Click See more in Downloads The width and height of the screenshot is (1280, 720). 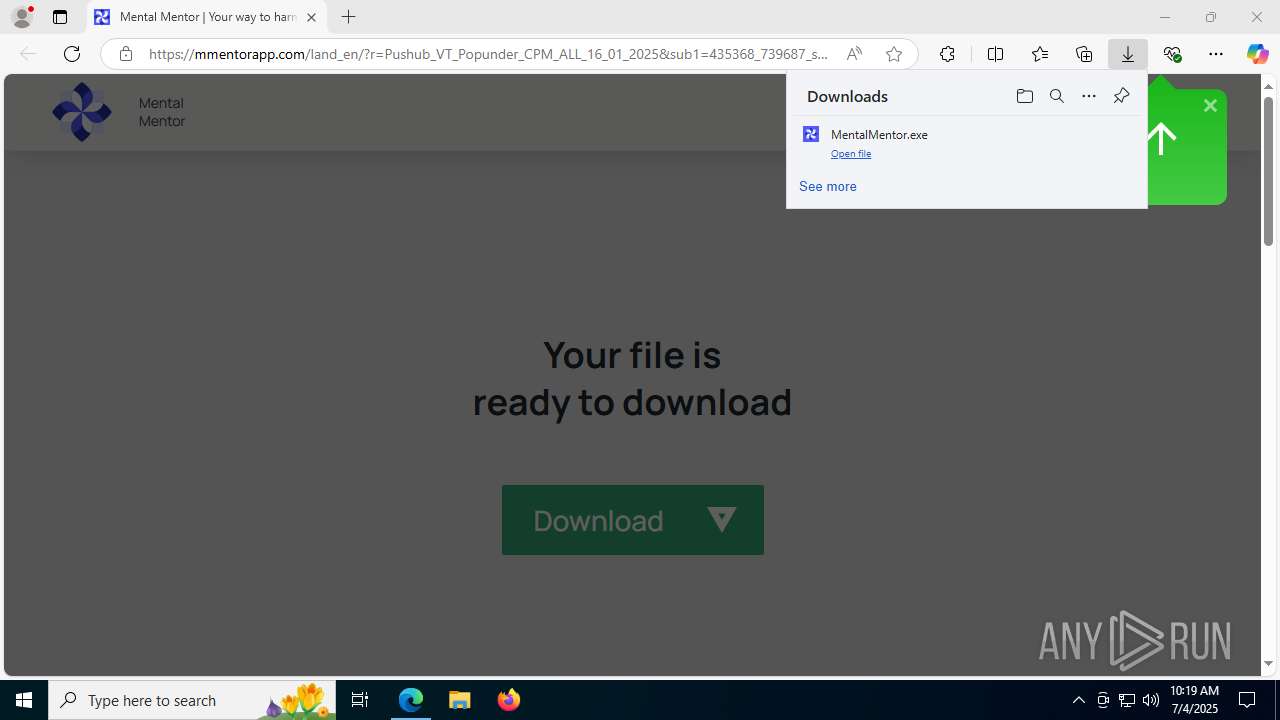click(828, 186)
